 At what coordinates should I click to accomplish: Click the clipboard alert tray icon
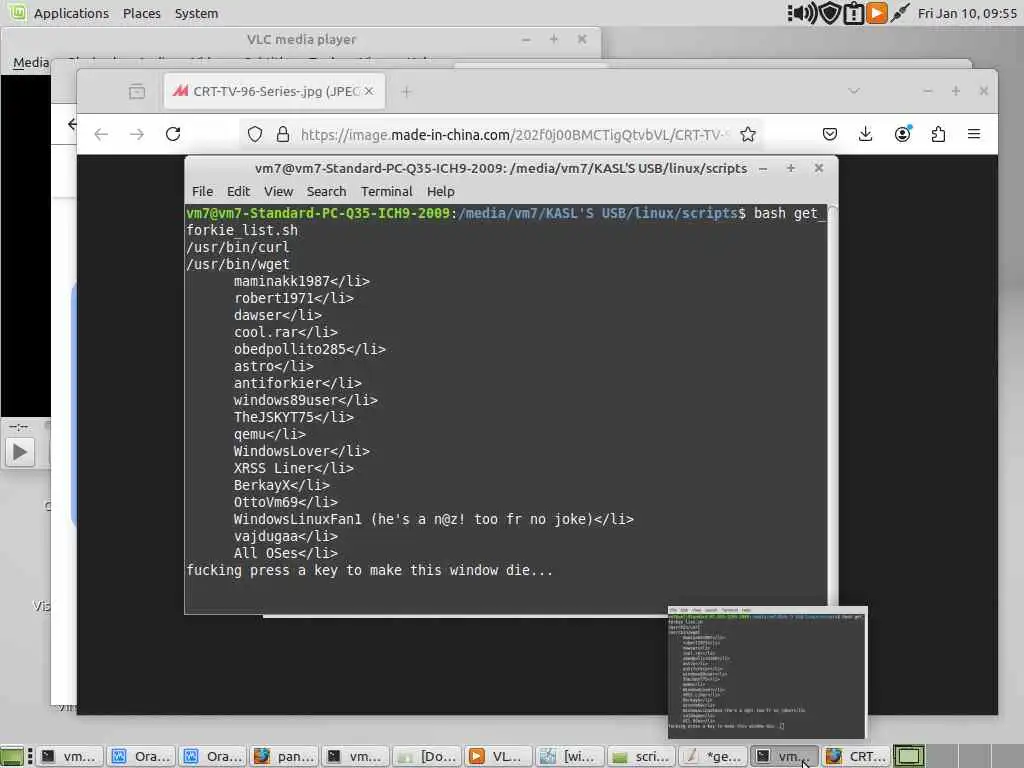coord(853,13)
